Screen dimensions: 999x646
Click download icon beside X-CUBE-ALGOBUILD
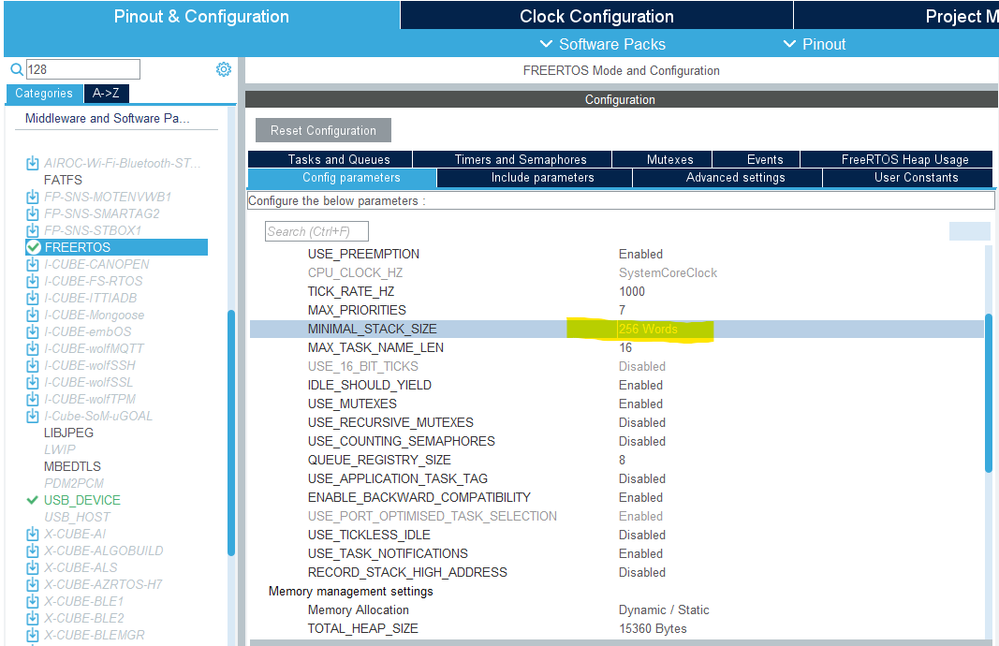pyautogui.click(x=32, y=551)
